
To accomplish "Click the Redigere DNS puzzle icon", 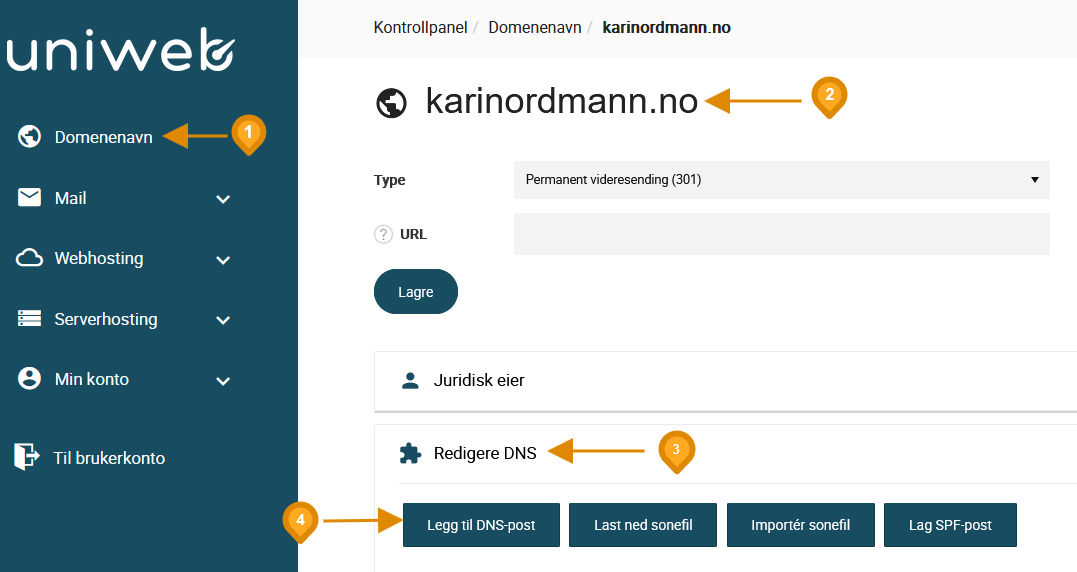I will (x=410, y=453).
